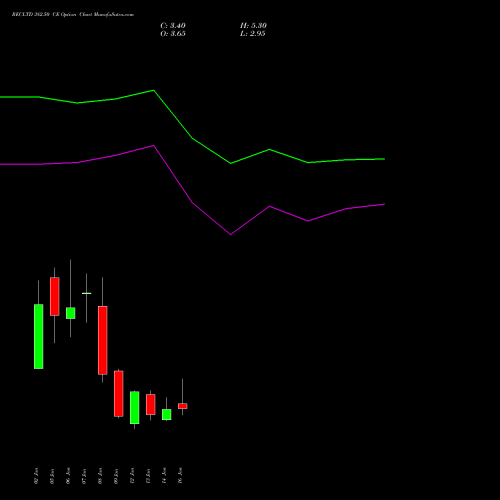Click the '09 Jan' date axis label

(x=116, y=476)
